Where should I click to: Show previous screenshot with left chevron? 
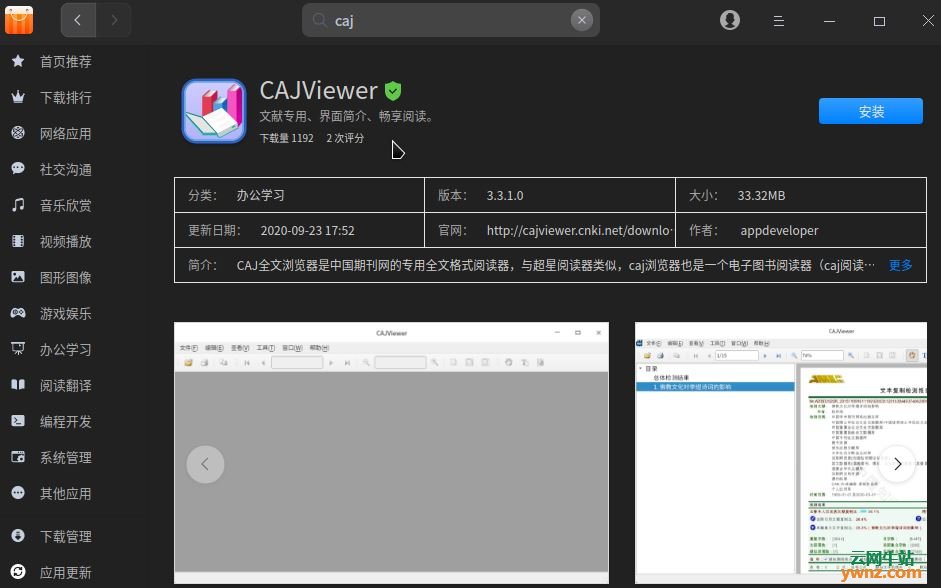click(x=205, y=464)
